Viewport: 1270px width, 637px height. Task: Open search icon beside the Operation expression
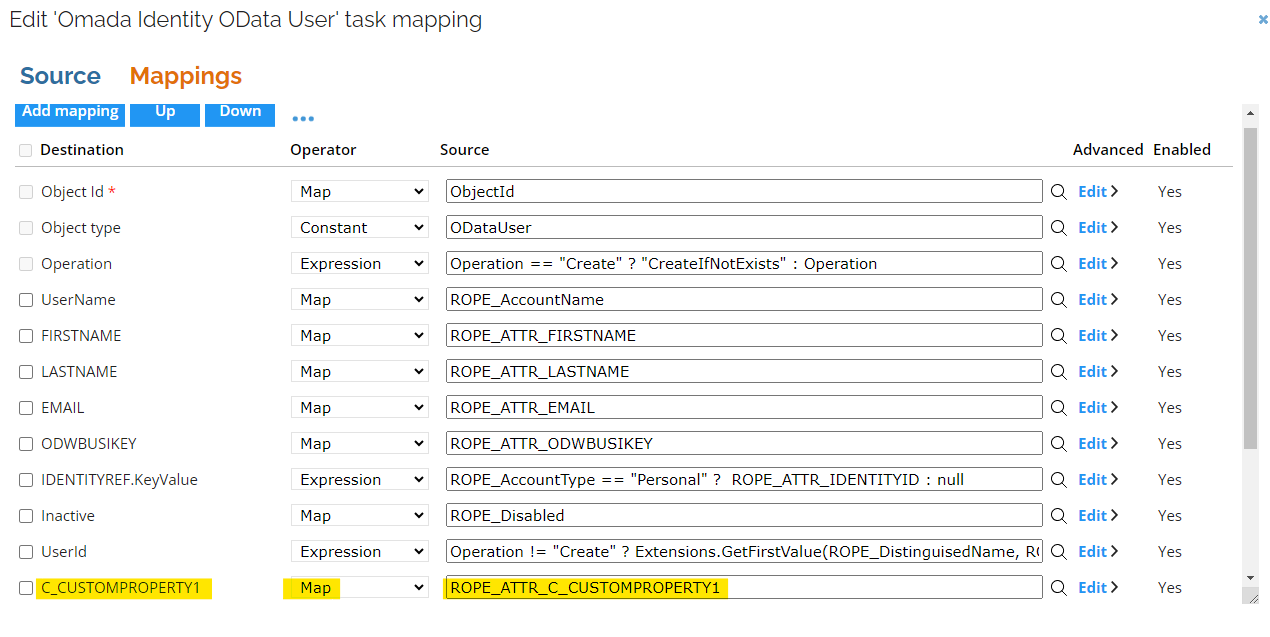click(1058, 264)
